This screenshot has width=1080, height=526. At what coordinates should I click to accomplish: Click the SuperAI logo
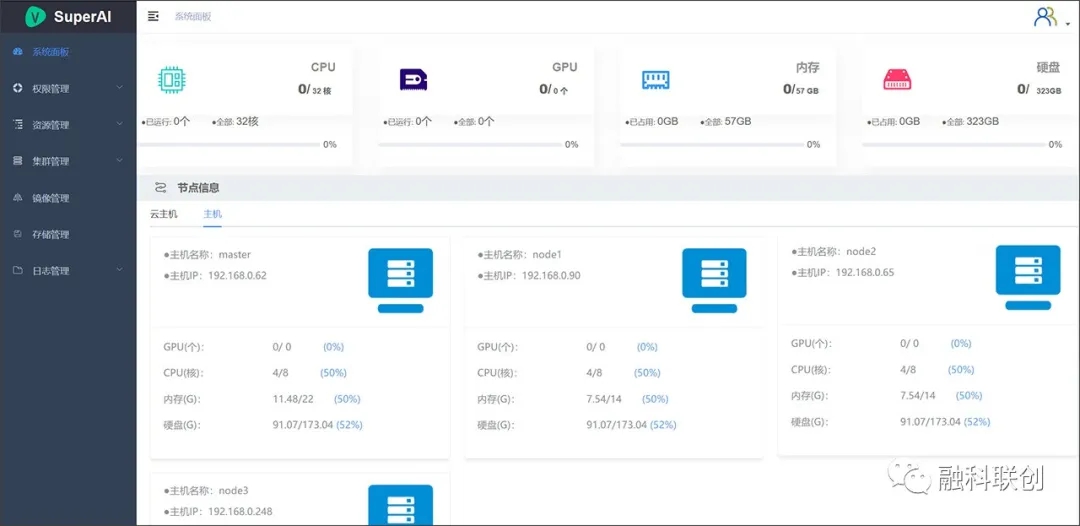click(68, 17)
